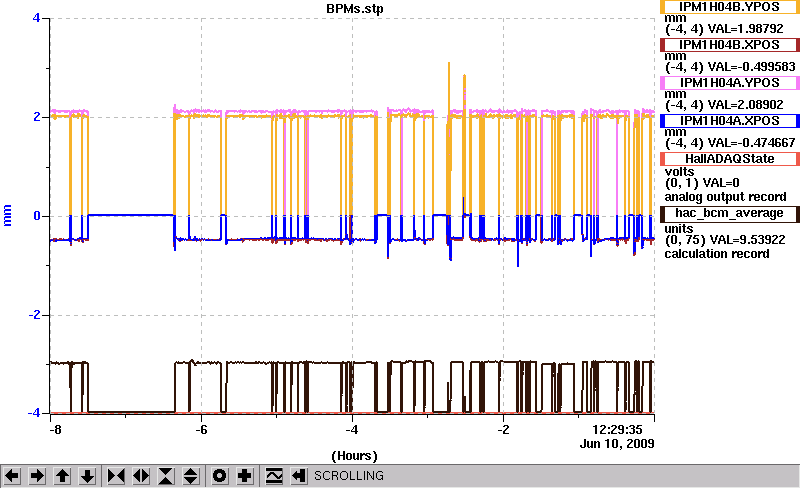Click the VAL=2.08902 reading
This screenshot has width=800, height=488.
(x=745, y=105)
